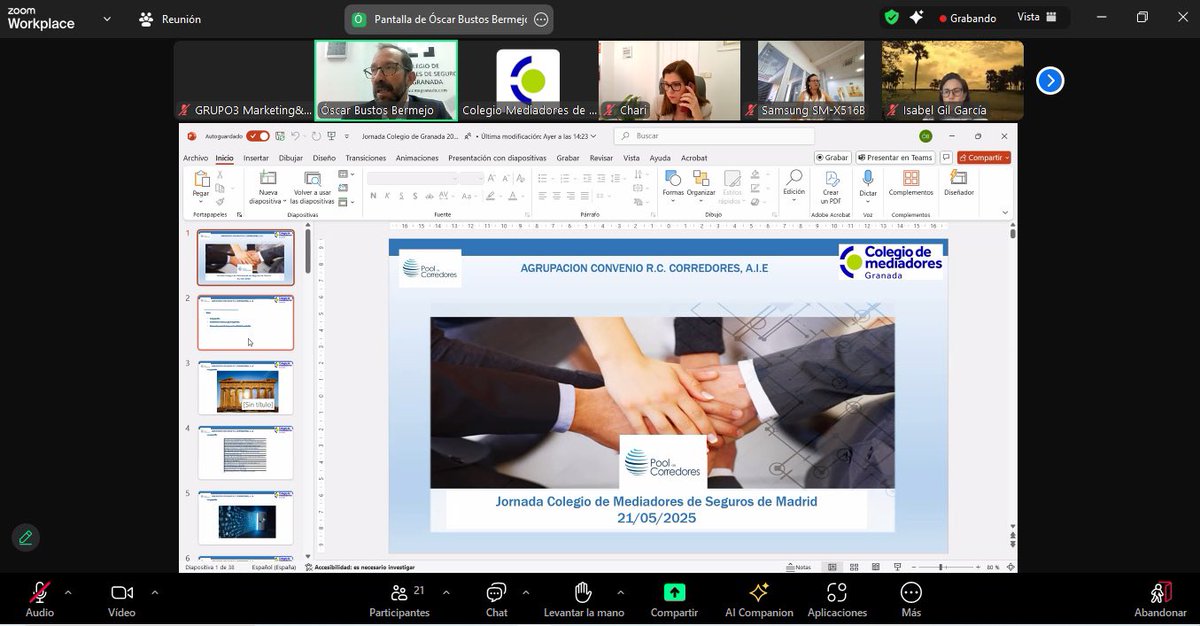Unmute using the Audio microphone icon
This screenshot has height=626, width=1200.
(40, 592)
